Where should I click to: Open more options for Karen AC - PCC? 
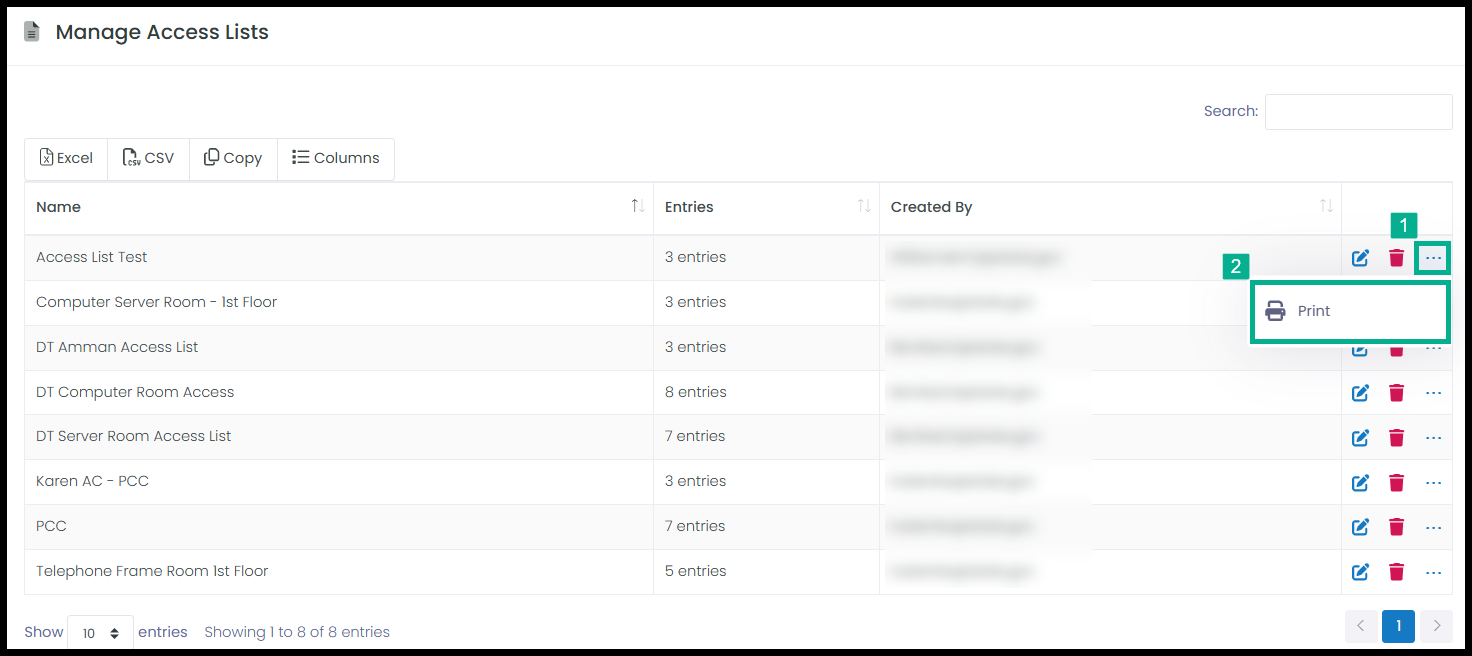1433,483
